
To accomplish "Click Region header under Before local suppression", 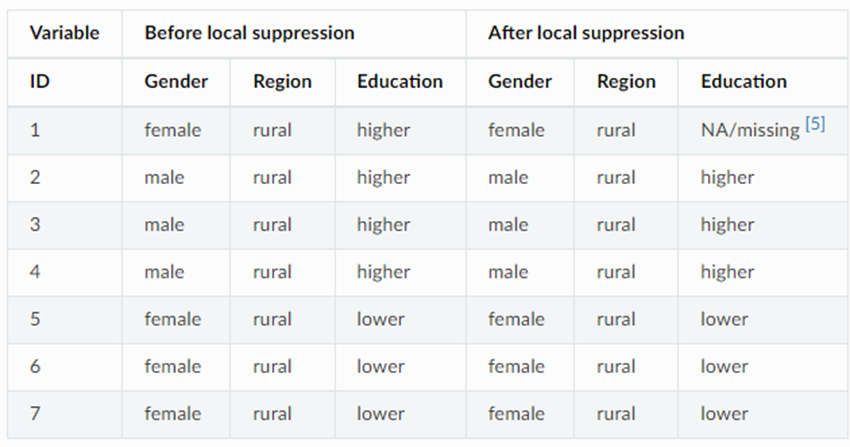I will point(281,82).
